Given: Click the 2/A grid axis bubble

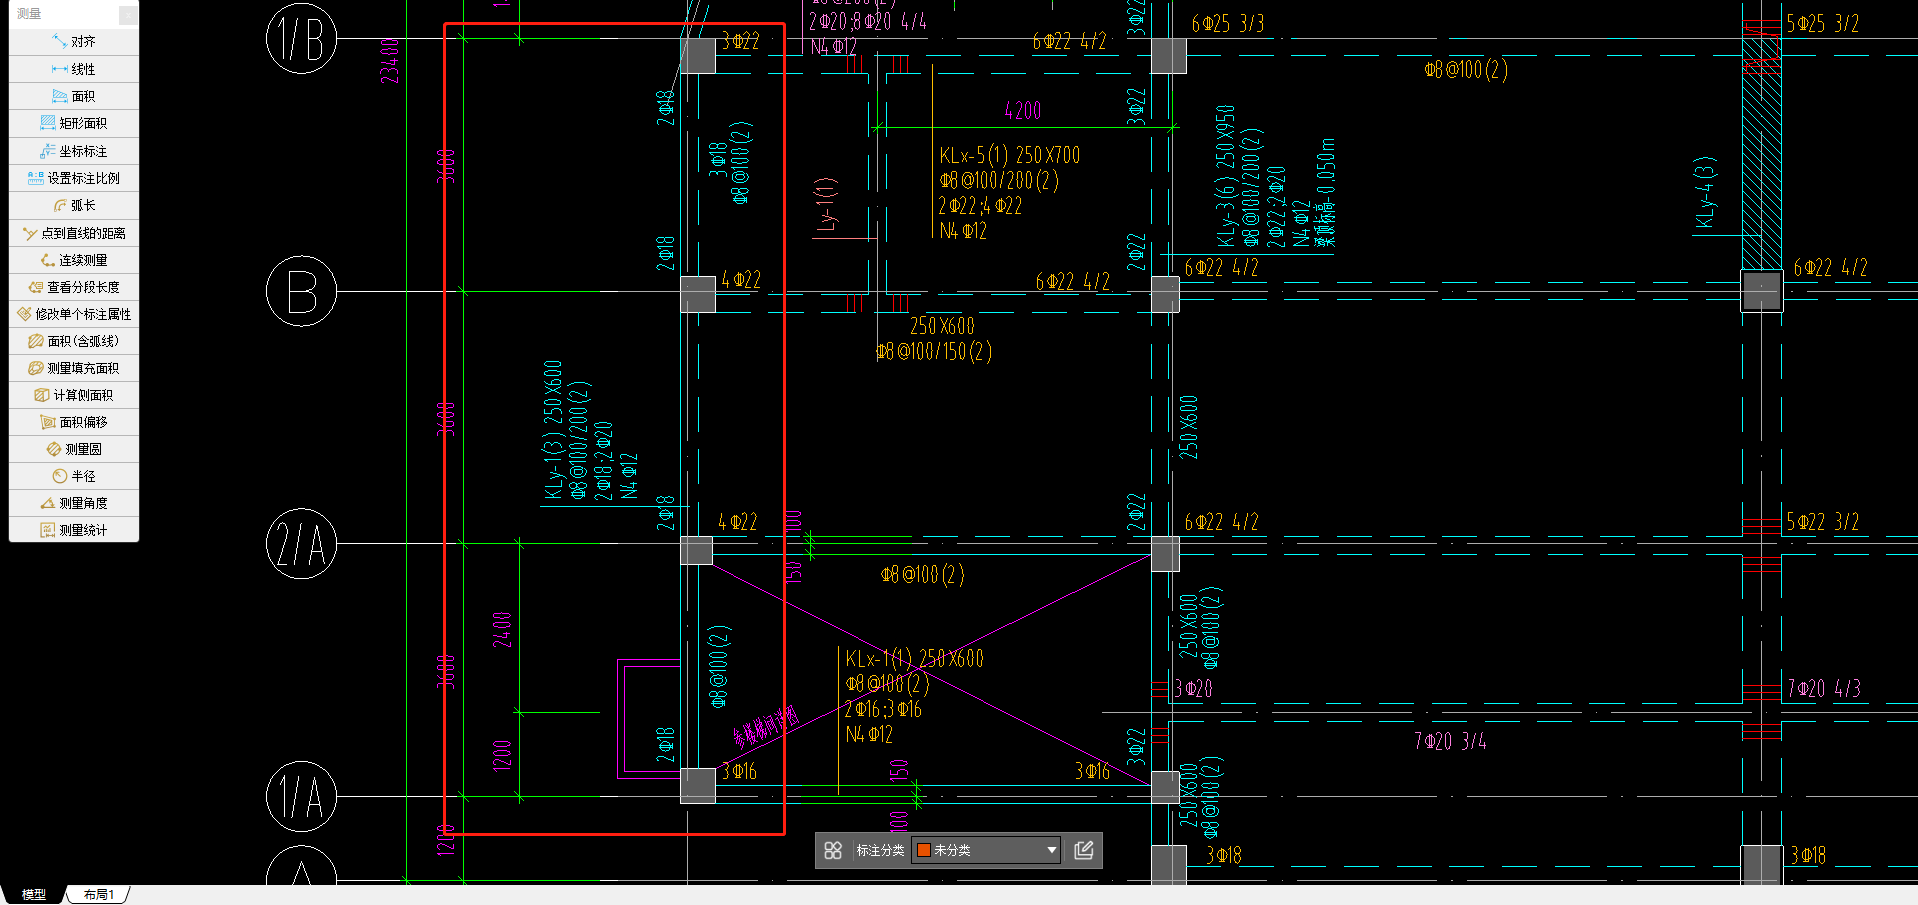Looking at the screenshot, I should coord(301,544).
